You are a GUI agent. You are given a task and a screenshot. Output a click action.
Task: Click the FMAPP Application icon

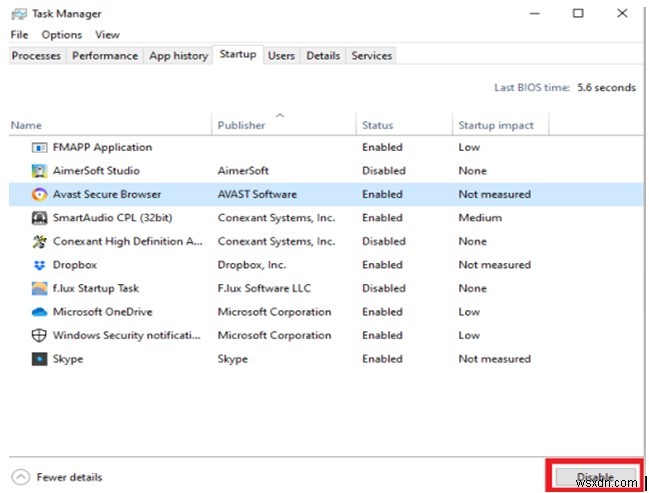(39, 147)
